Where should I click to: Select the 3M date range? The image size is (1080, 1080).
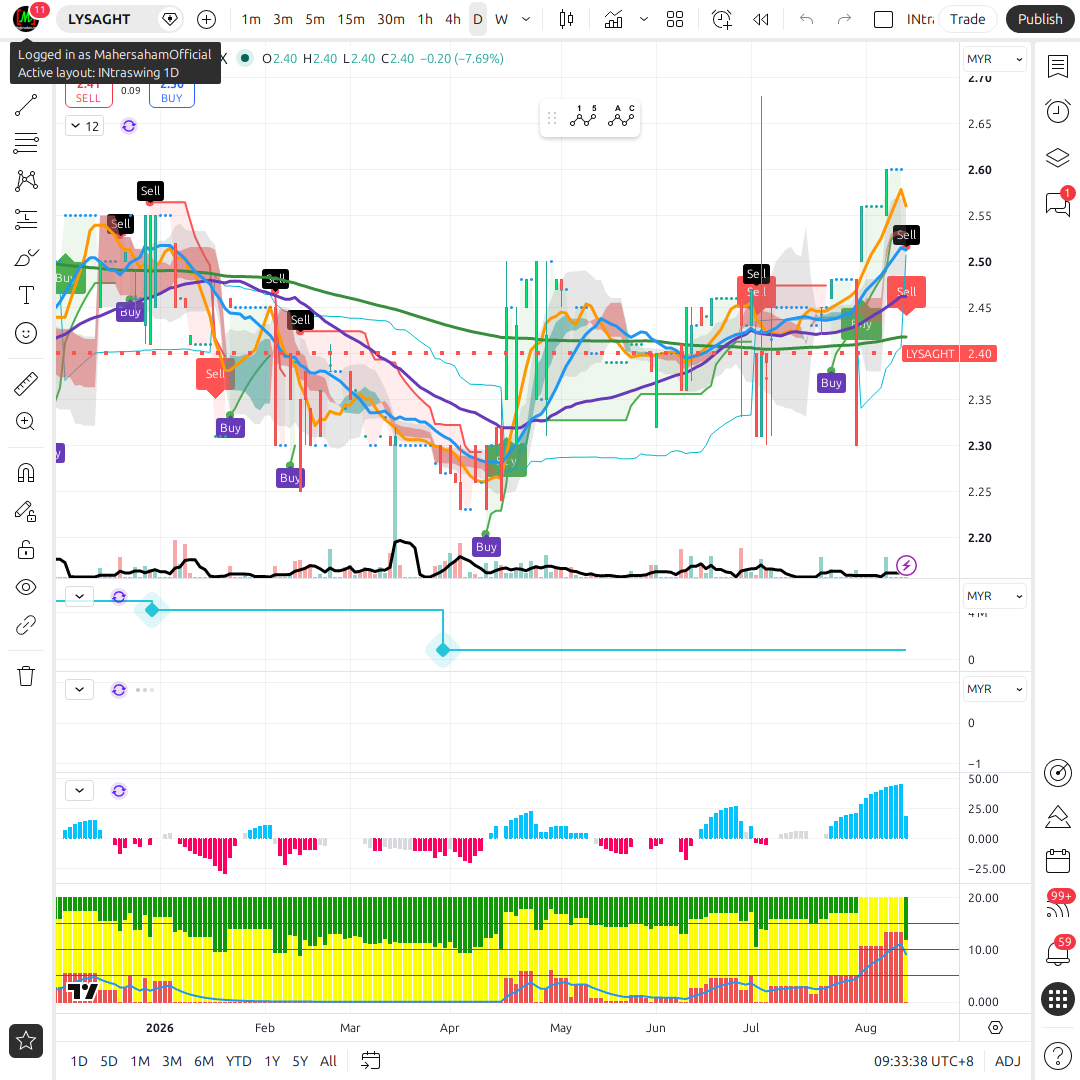coord(172,1061)
